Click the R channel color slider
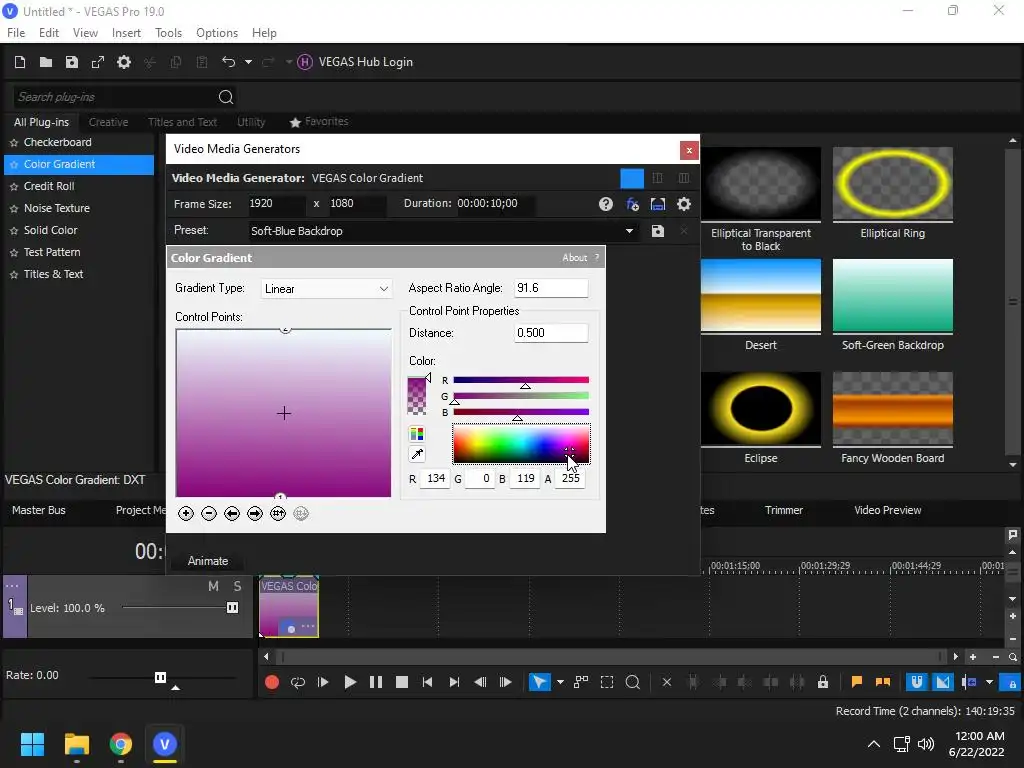Viewport: 1024px width, 768px height. (520, 380)
